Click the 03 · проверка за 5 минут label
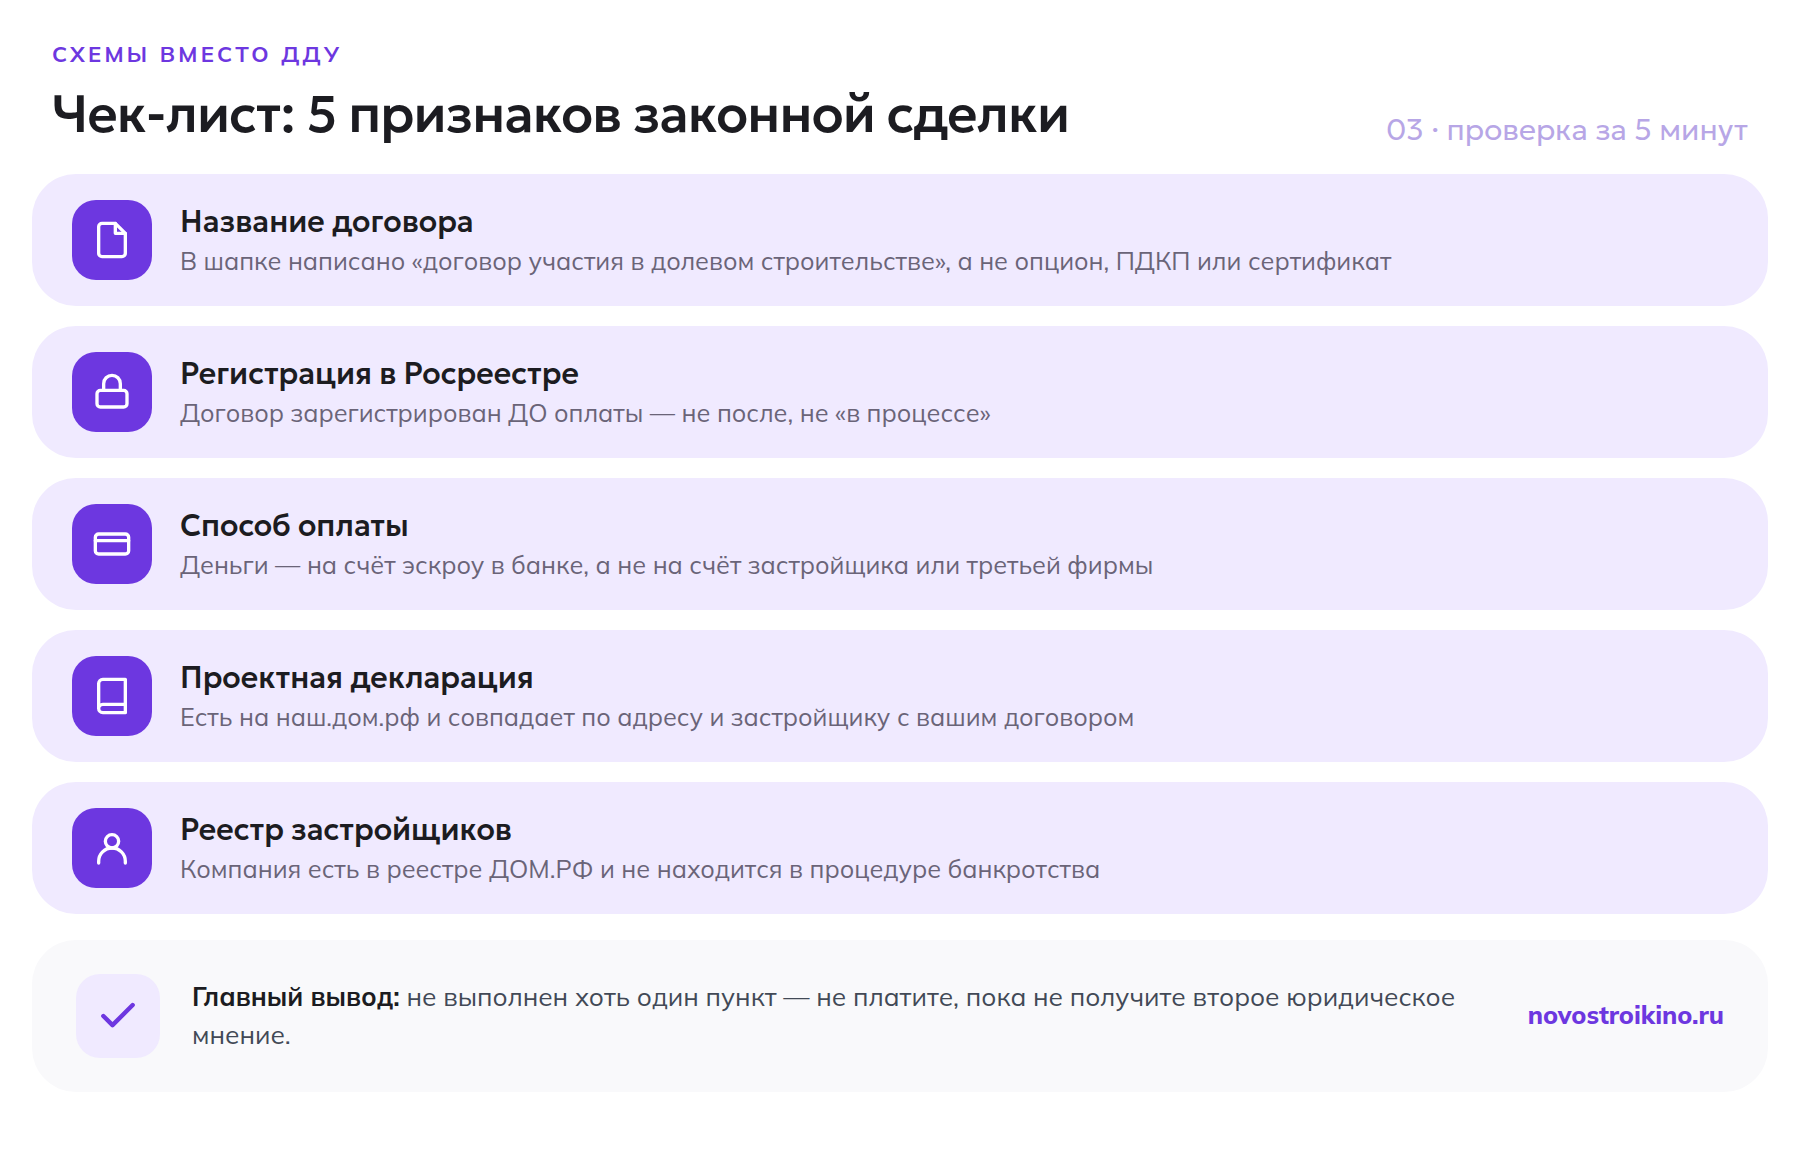1800x1156 pixels. pos(1567,131)
